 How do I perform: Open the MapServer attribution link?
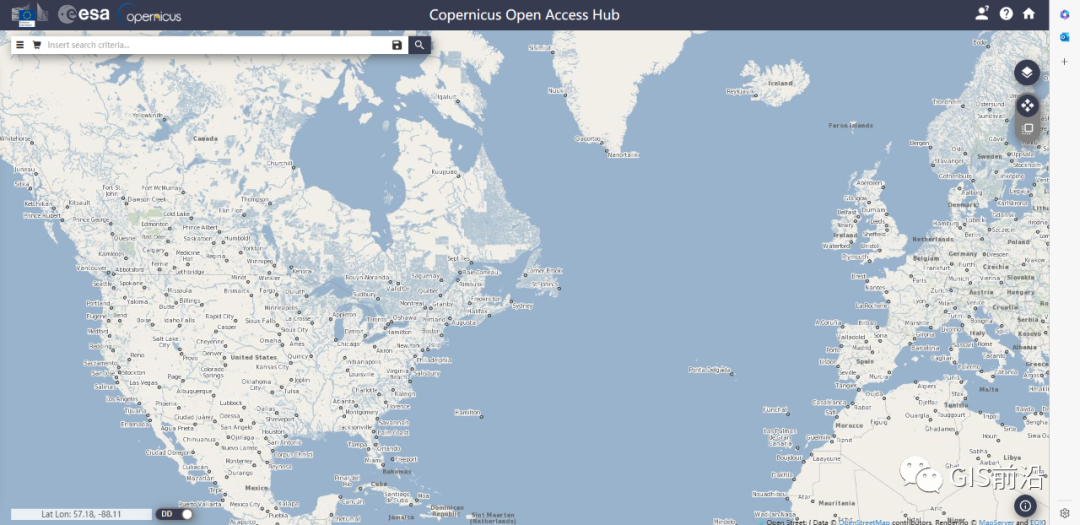click(x=995, y=522)
